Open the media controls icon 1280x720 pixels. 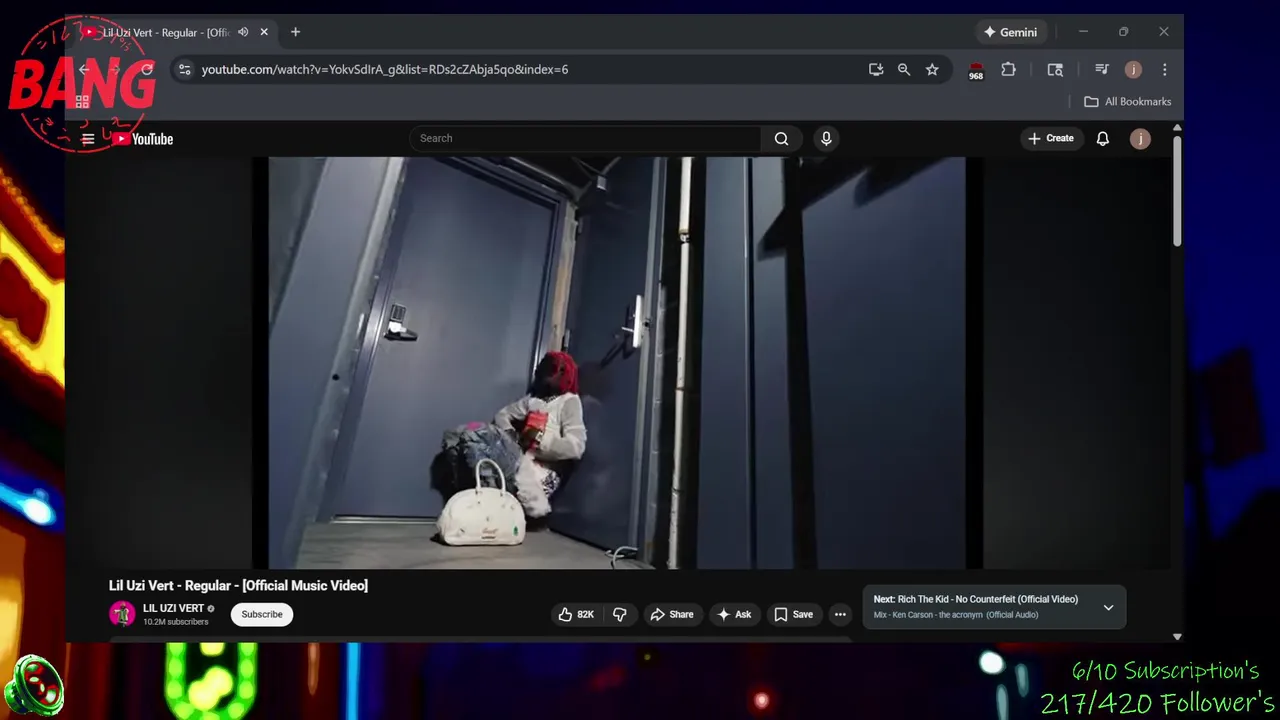[1102, 69]
